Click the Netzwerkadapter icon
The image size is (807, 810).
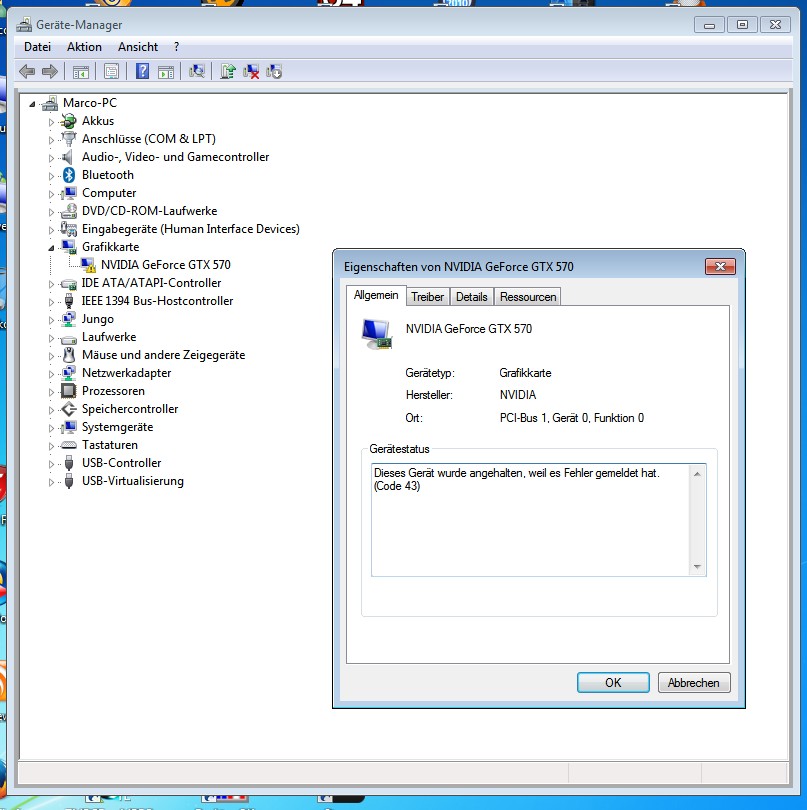click(x=68, y=373)
